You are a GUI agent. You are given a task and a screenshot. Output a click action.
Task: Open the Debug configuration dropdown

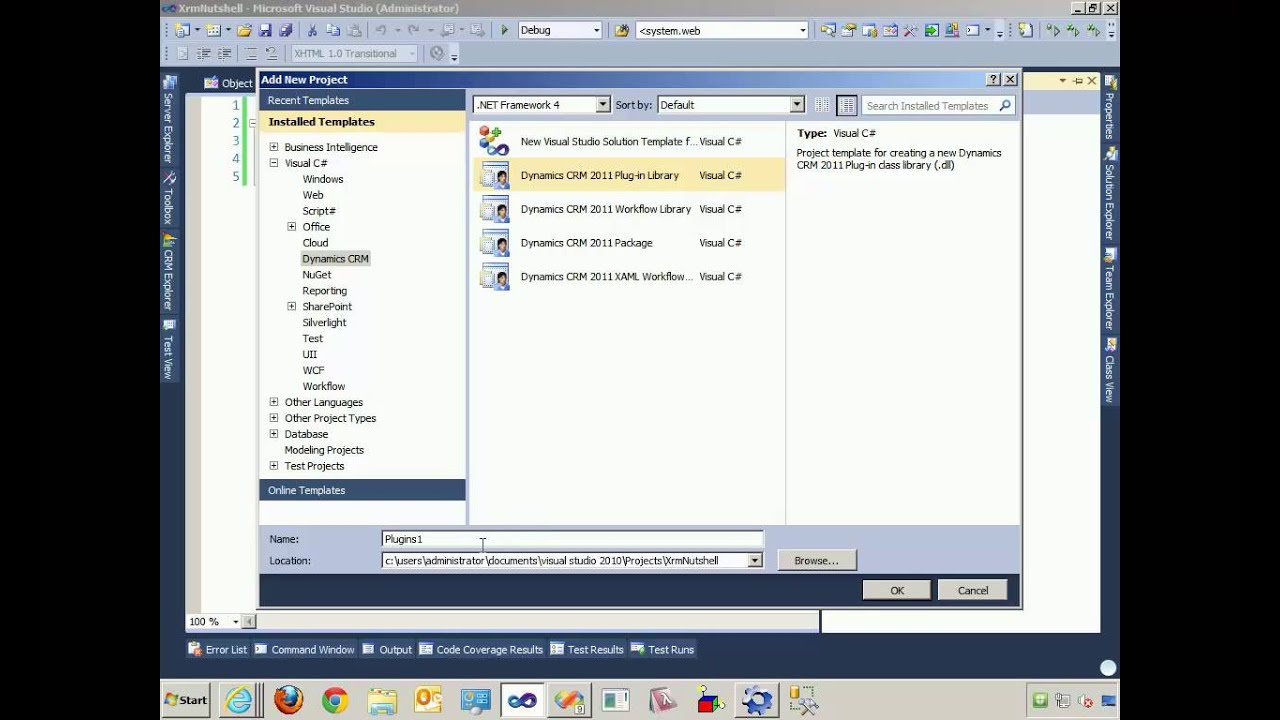pyautogui.click(x=597, y=30)
